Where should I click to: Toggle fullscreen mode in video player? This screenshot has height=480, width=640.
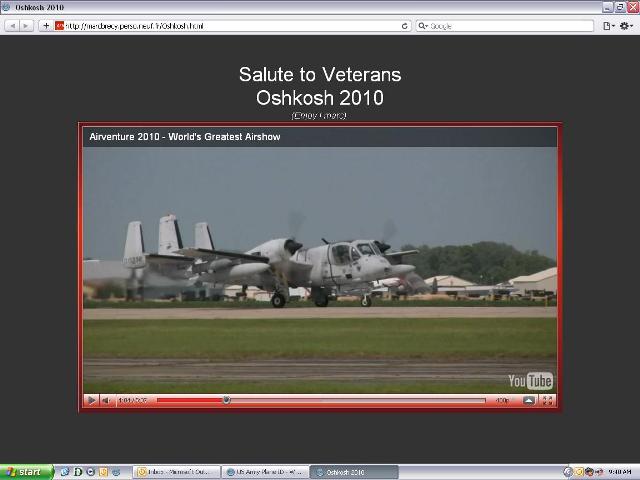tap(547, 400)
